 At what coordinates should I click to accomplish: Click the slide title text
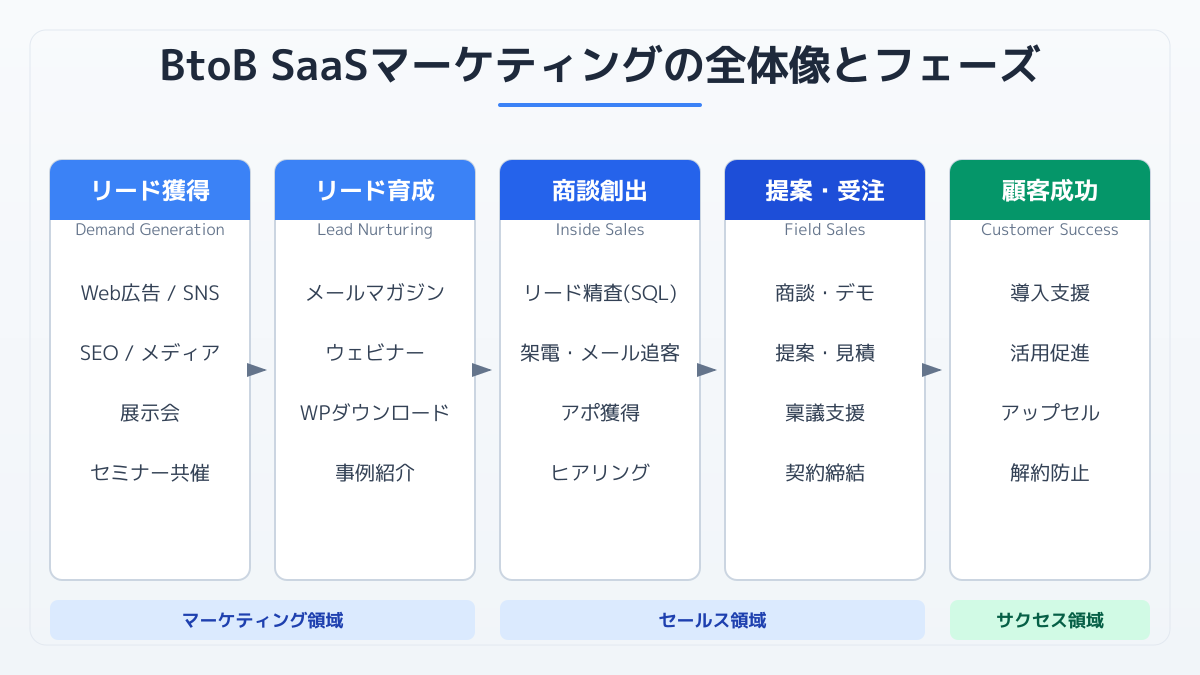pyautogui.click(x=600, y=67)
